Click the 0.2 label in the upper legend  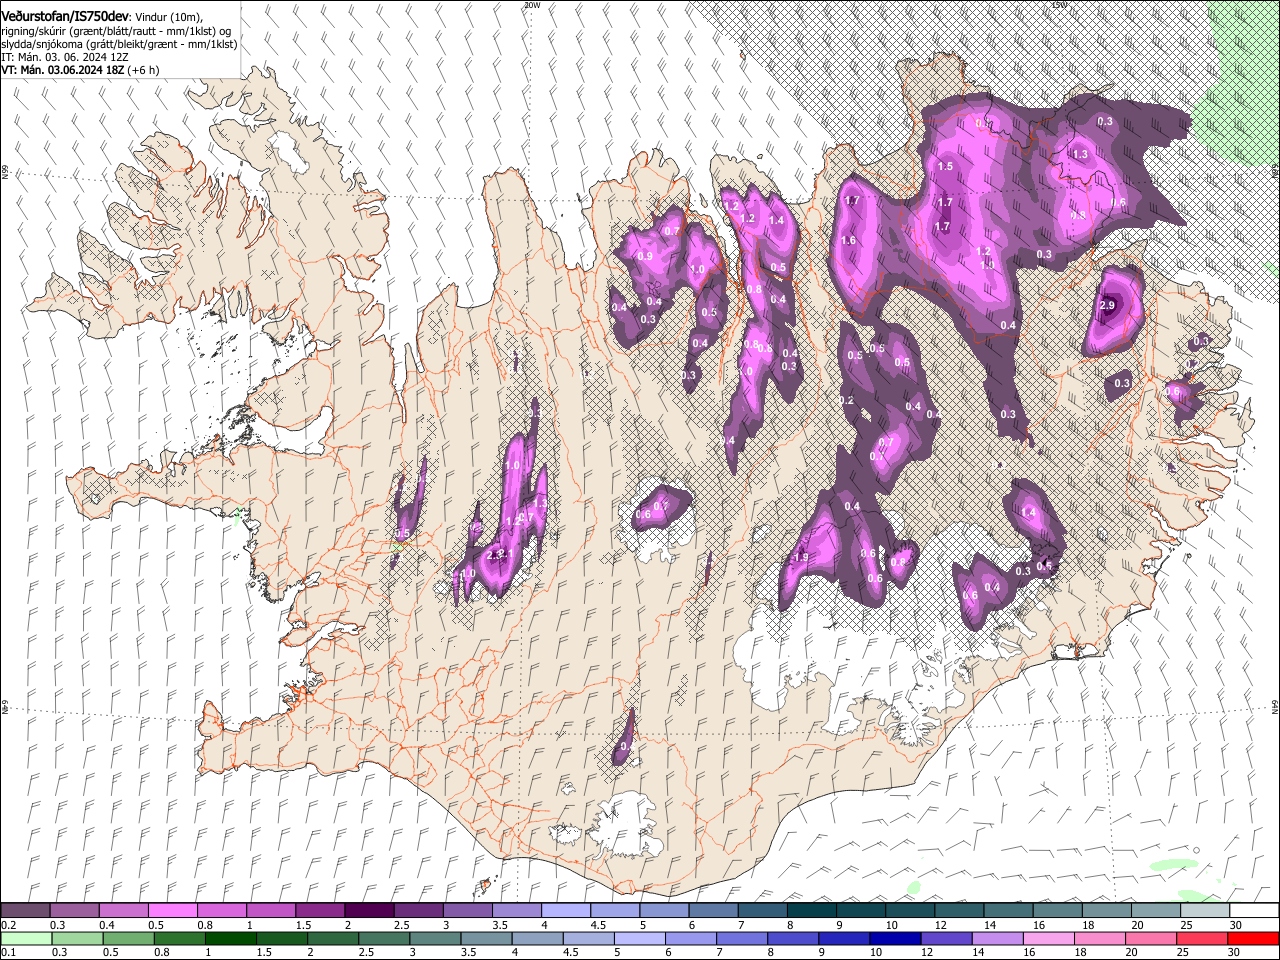(x=8, y=925)
